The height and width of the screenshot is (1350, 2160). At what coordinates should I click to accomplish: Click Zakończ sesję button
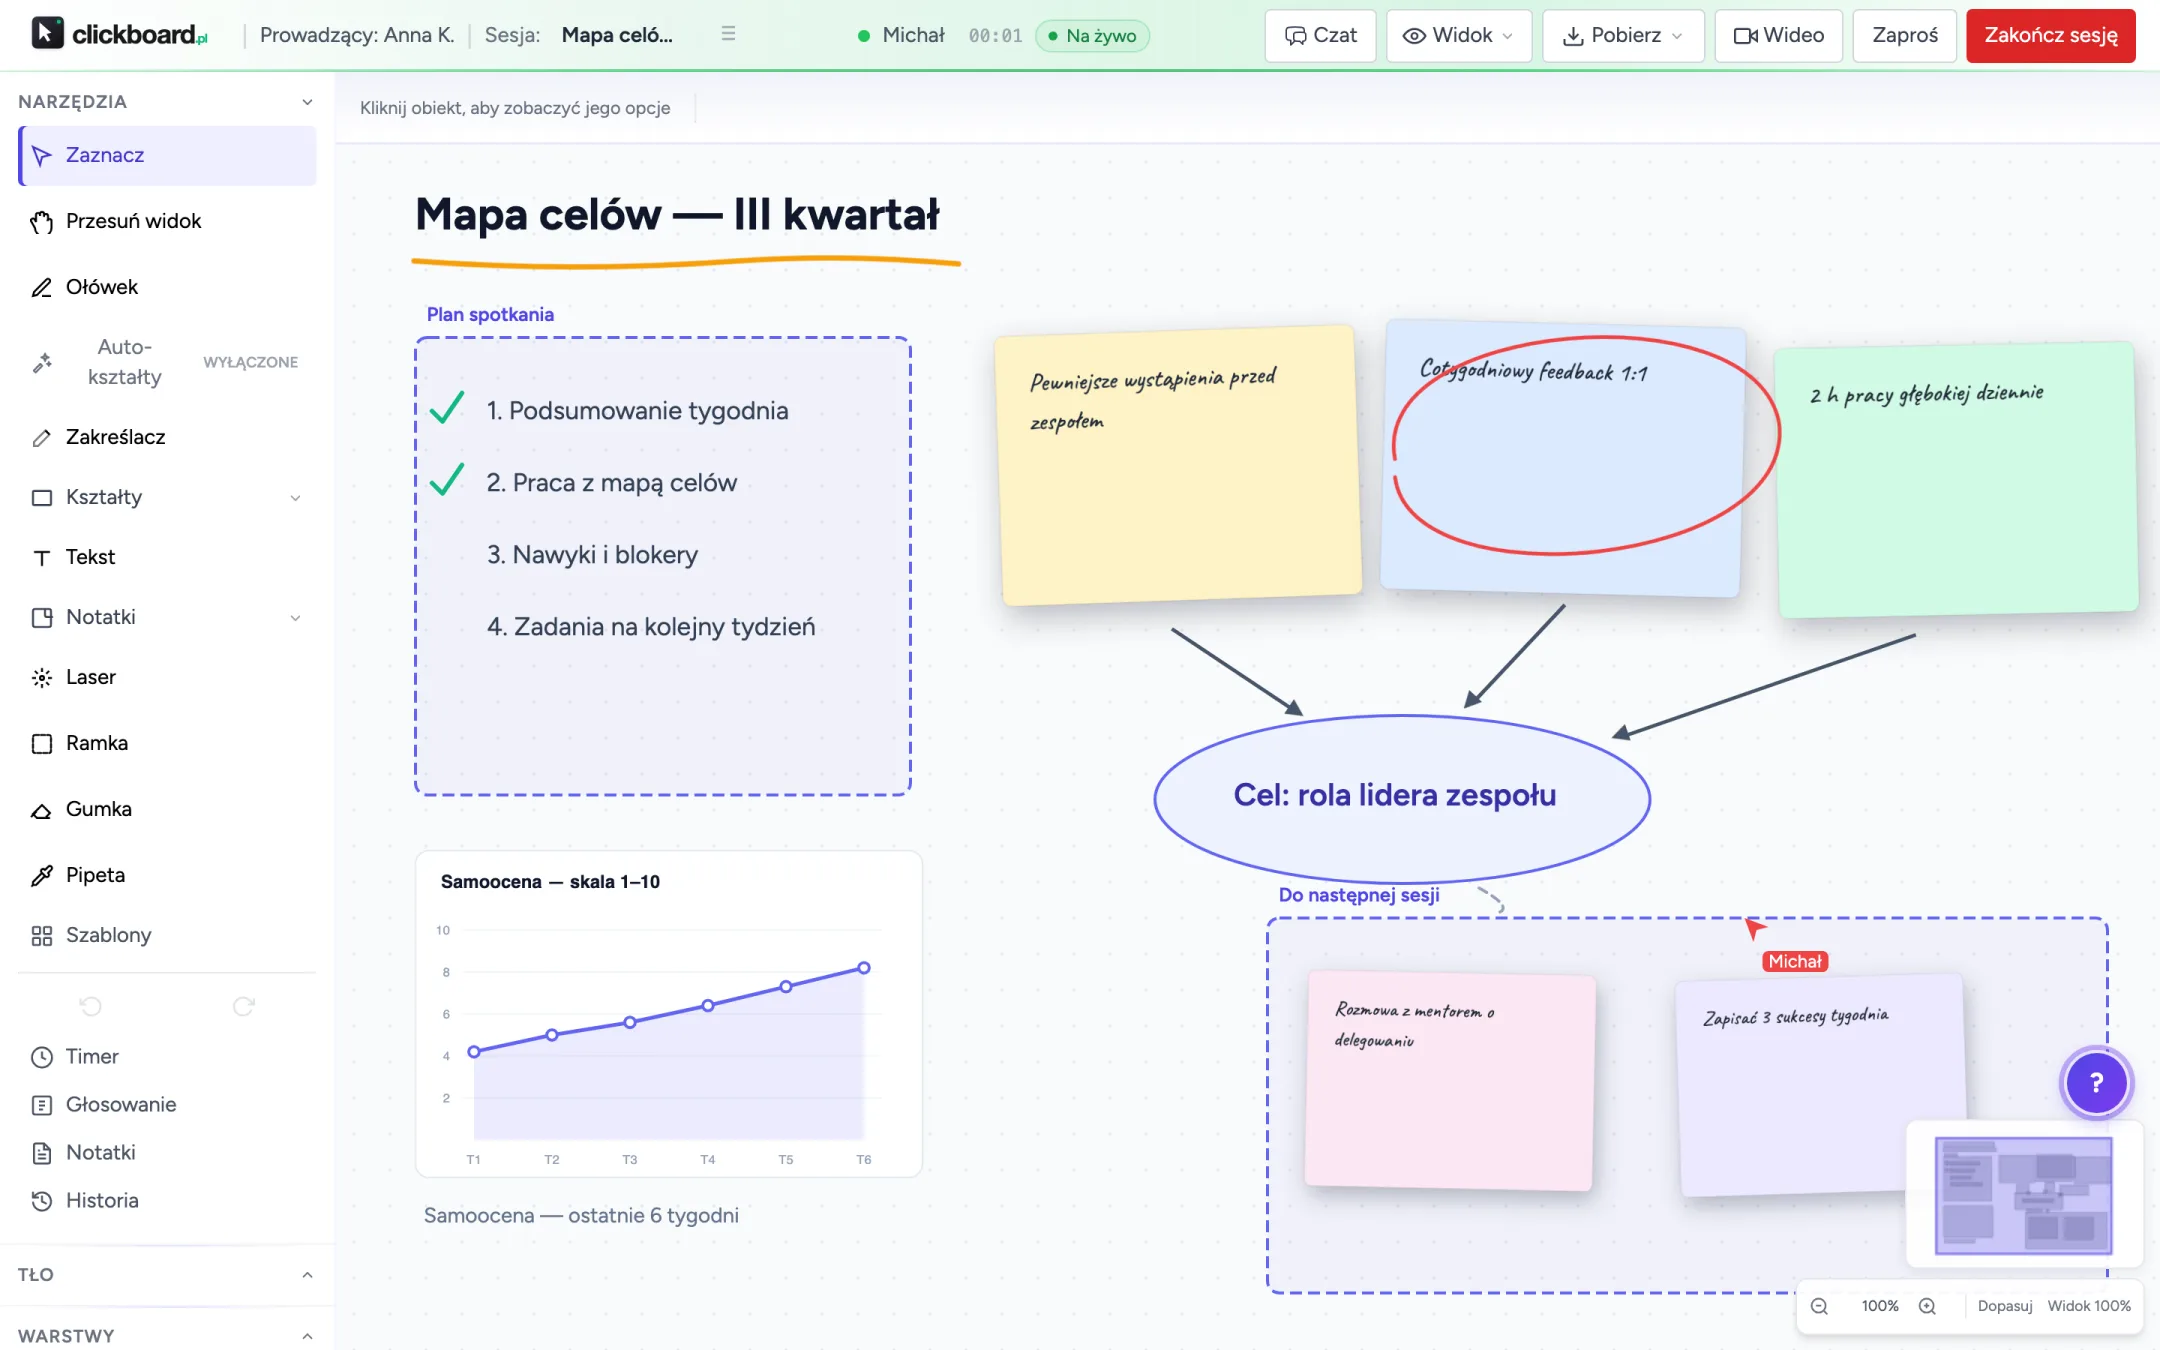tap(2051, 36)
